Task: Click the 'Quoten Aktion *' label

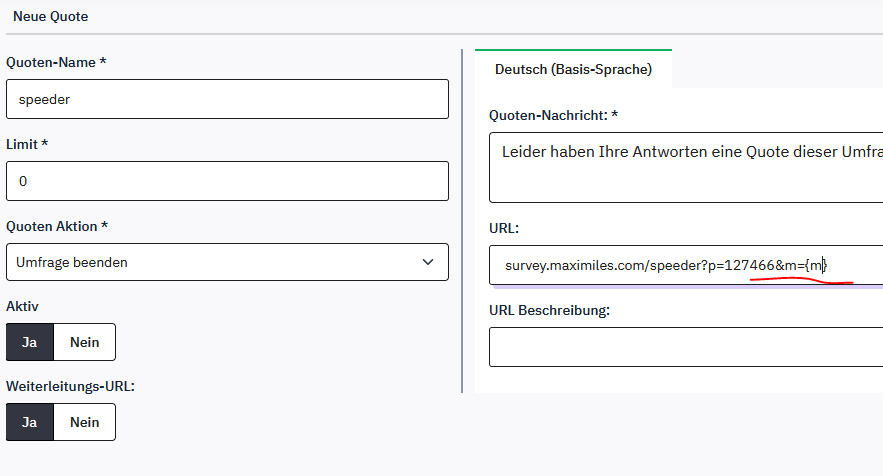Action: 57,226
